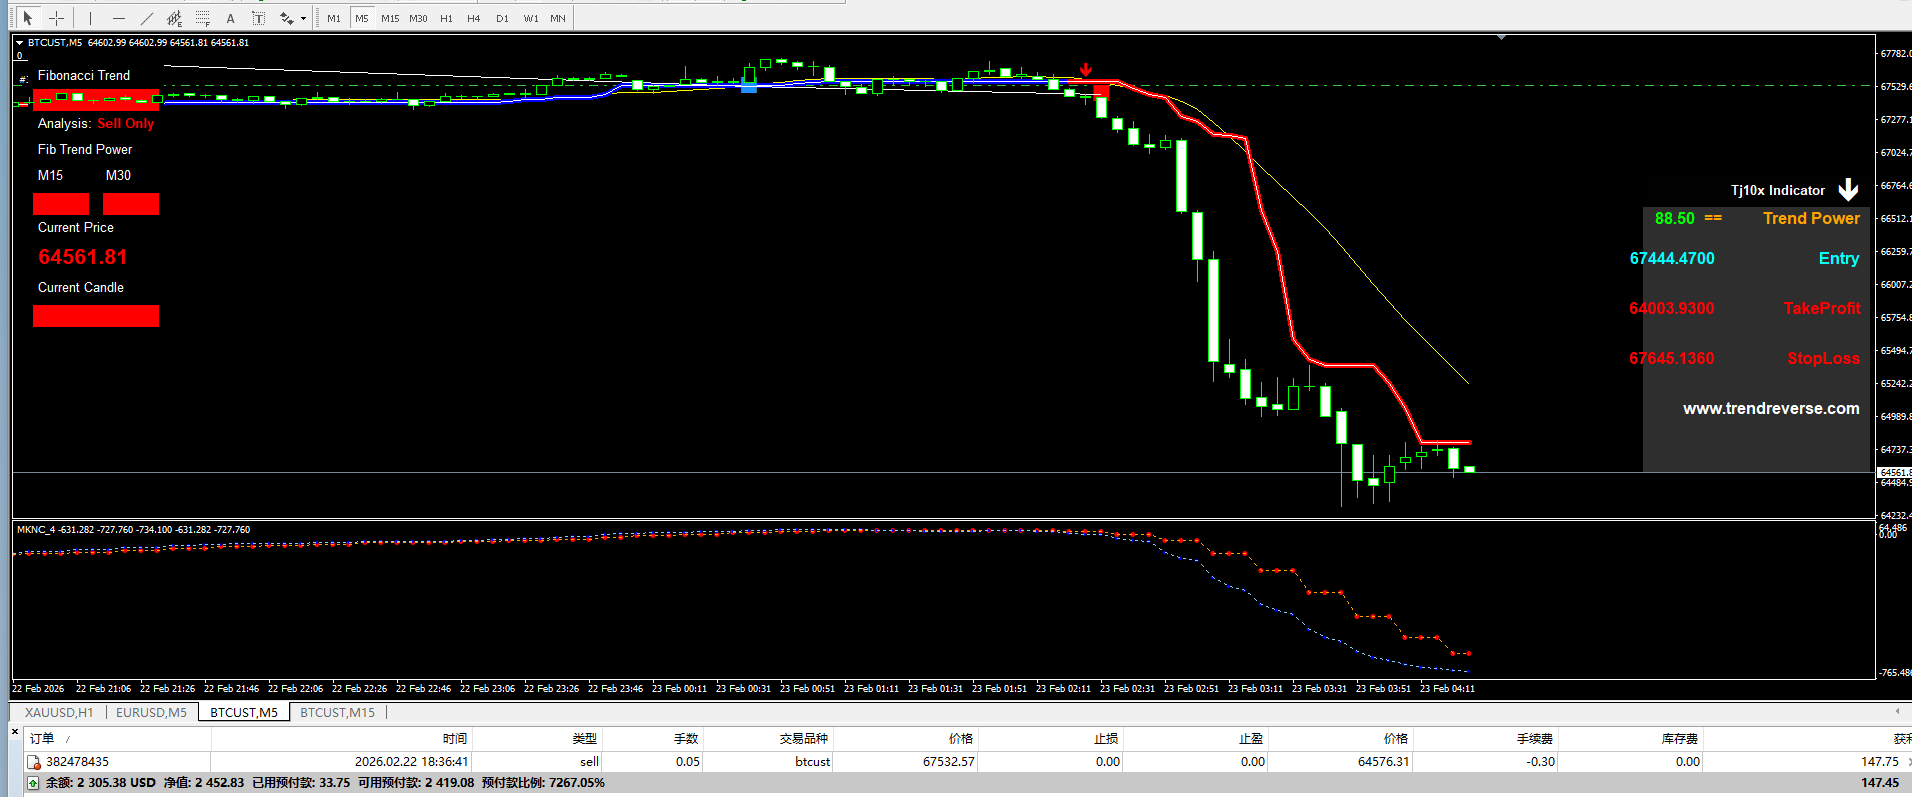The height and width of the screenshot is (797, 1912).
Task: Draw a vertical line tool
Action: pos(90,18)
